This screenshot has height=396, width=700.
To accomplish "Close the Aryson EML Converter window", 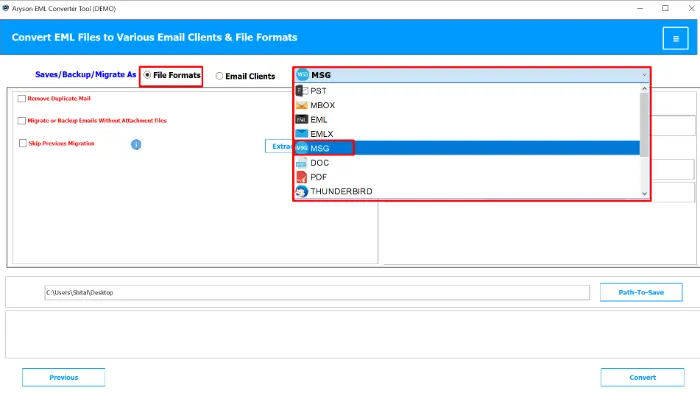I will tap(691, 8).
